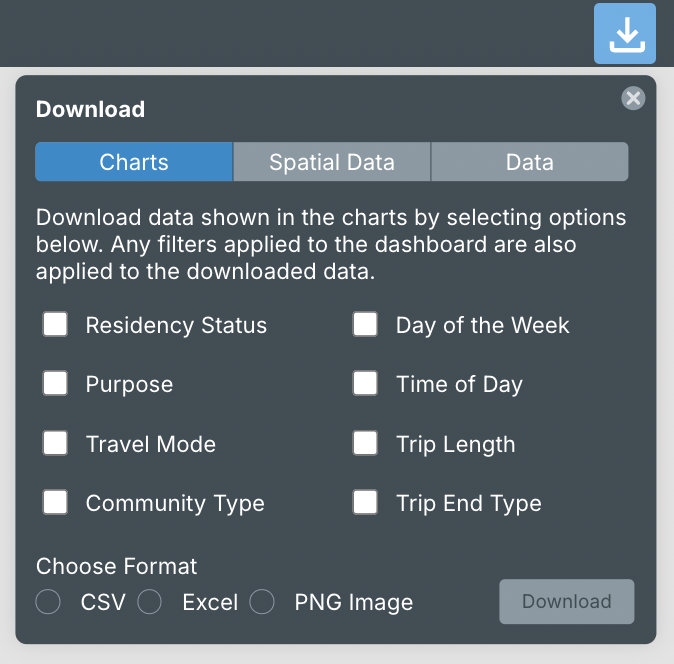Close the Download panel
674x664 pixels.
coord(633,98)
